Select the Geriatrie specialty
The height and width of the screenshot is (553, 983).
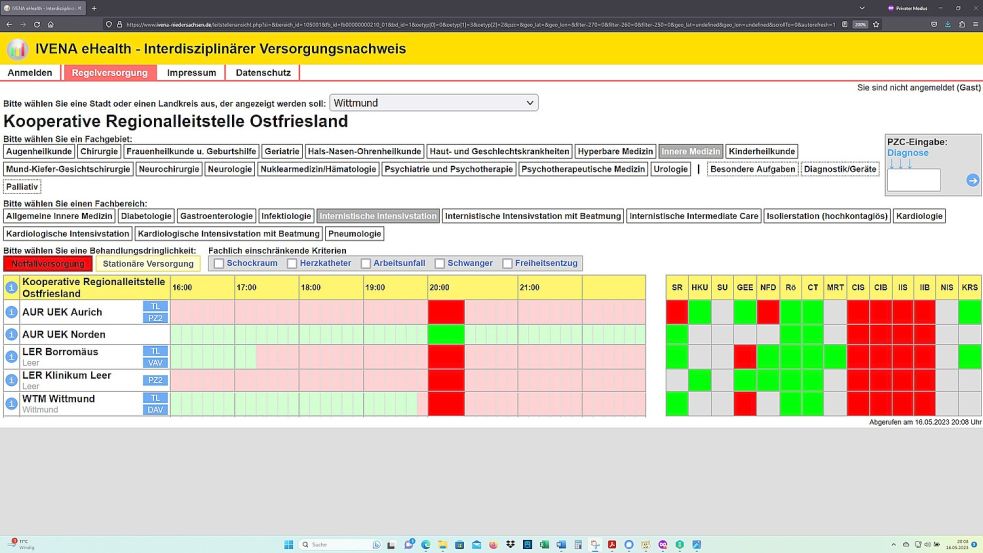click(281, 151)
